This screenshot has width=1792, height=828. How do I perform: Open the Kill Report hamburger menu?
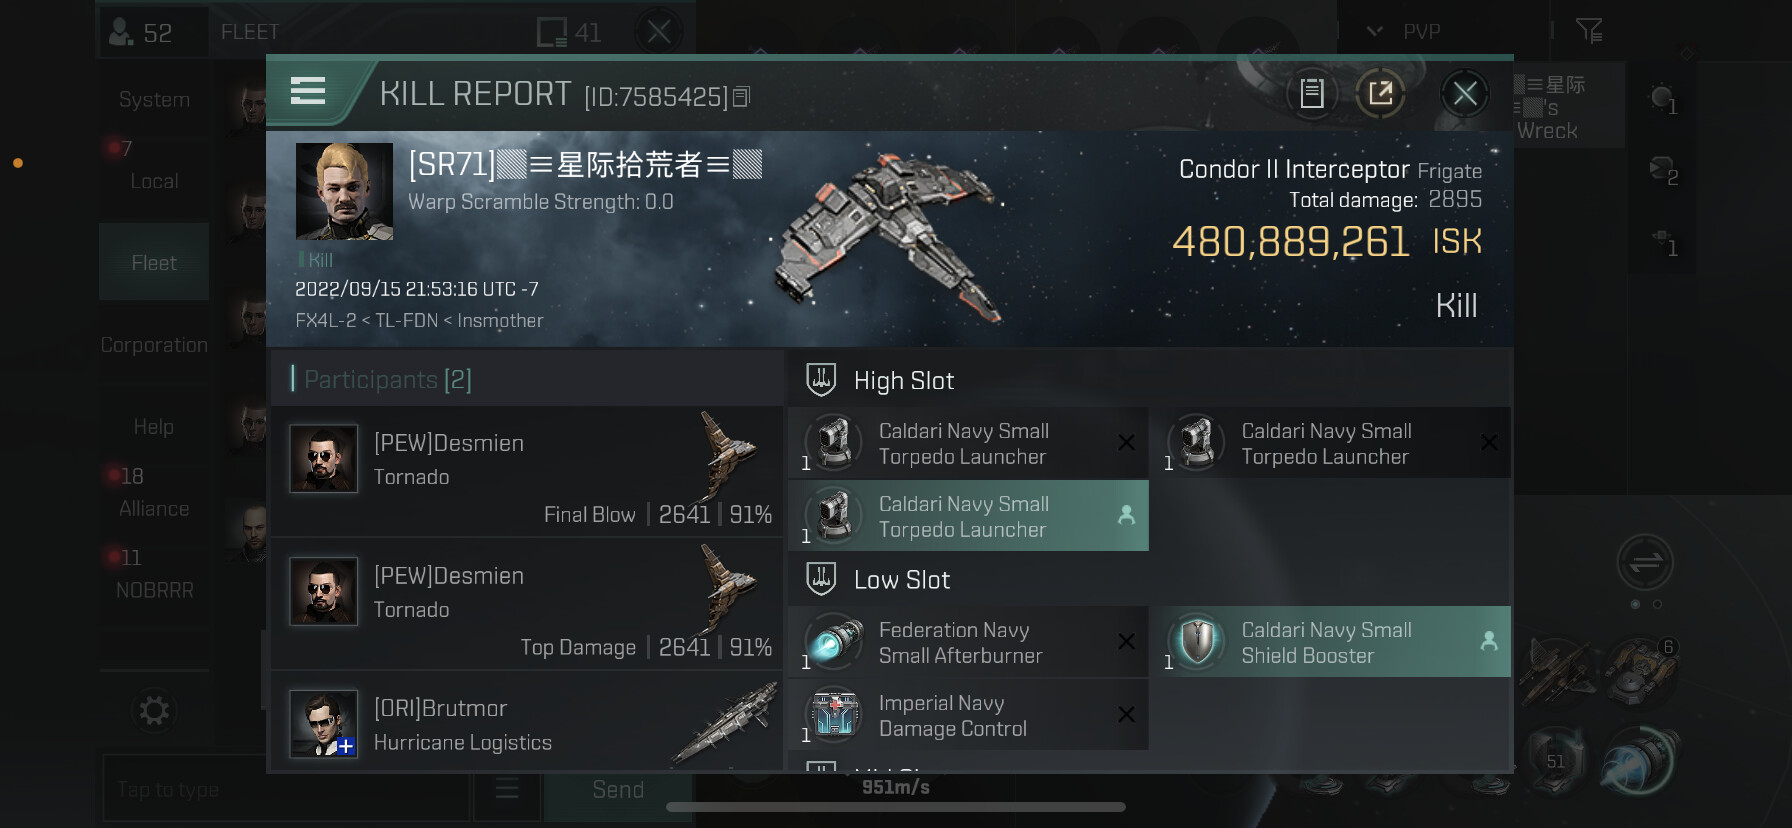(308, 92)
